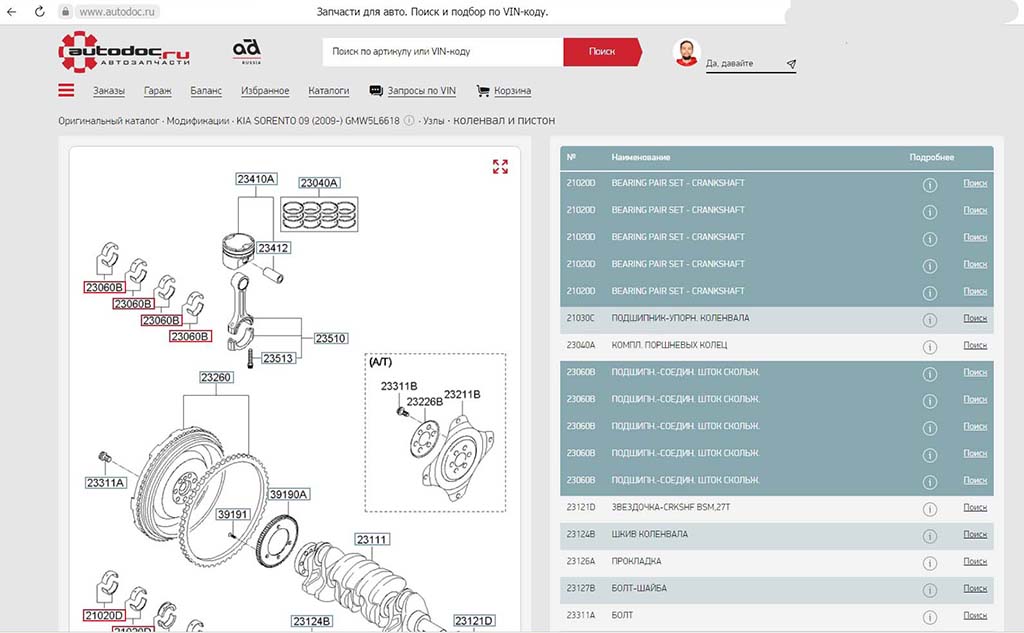Open info icon for 21030C thrust bearing
The image size is (1024, 633).
tap(929, 319)
